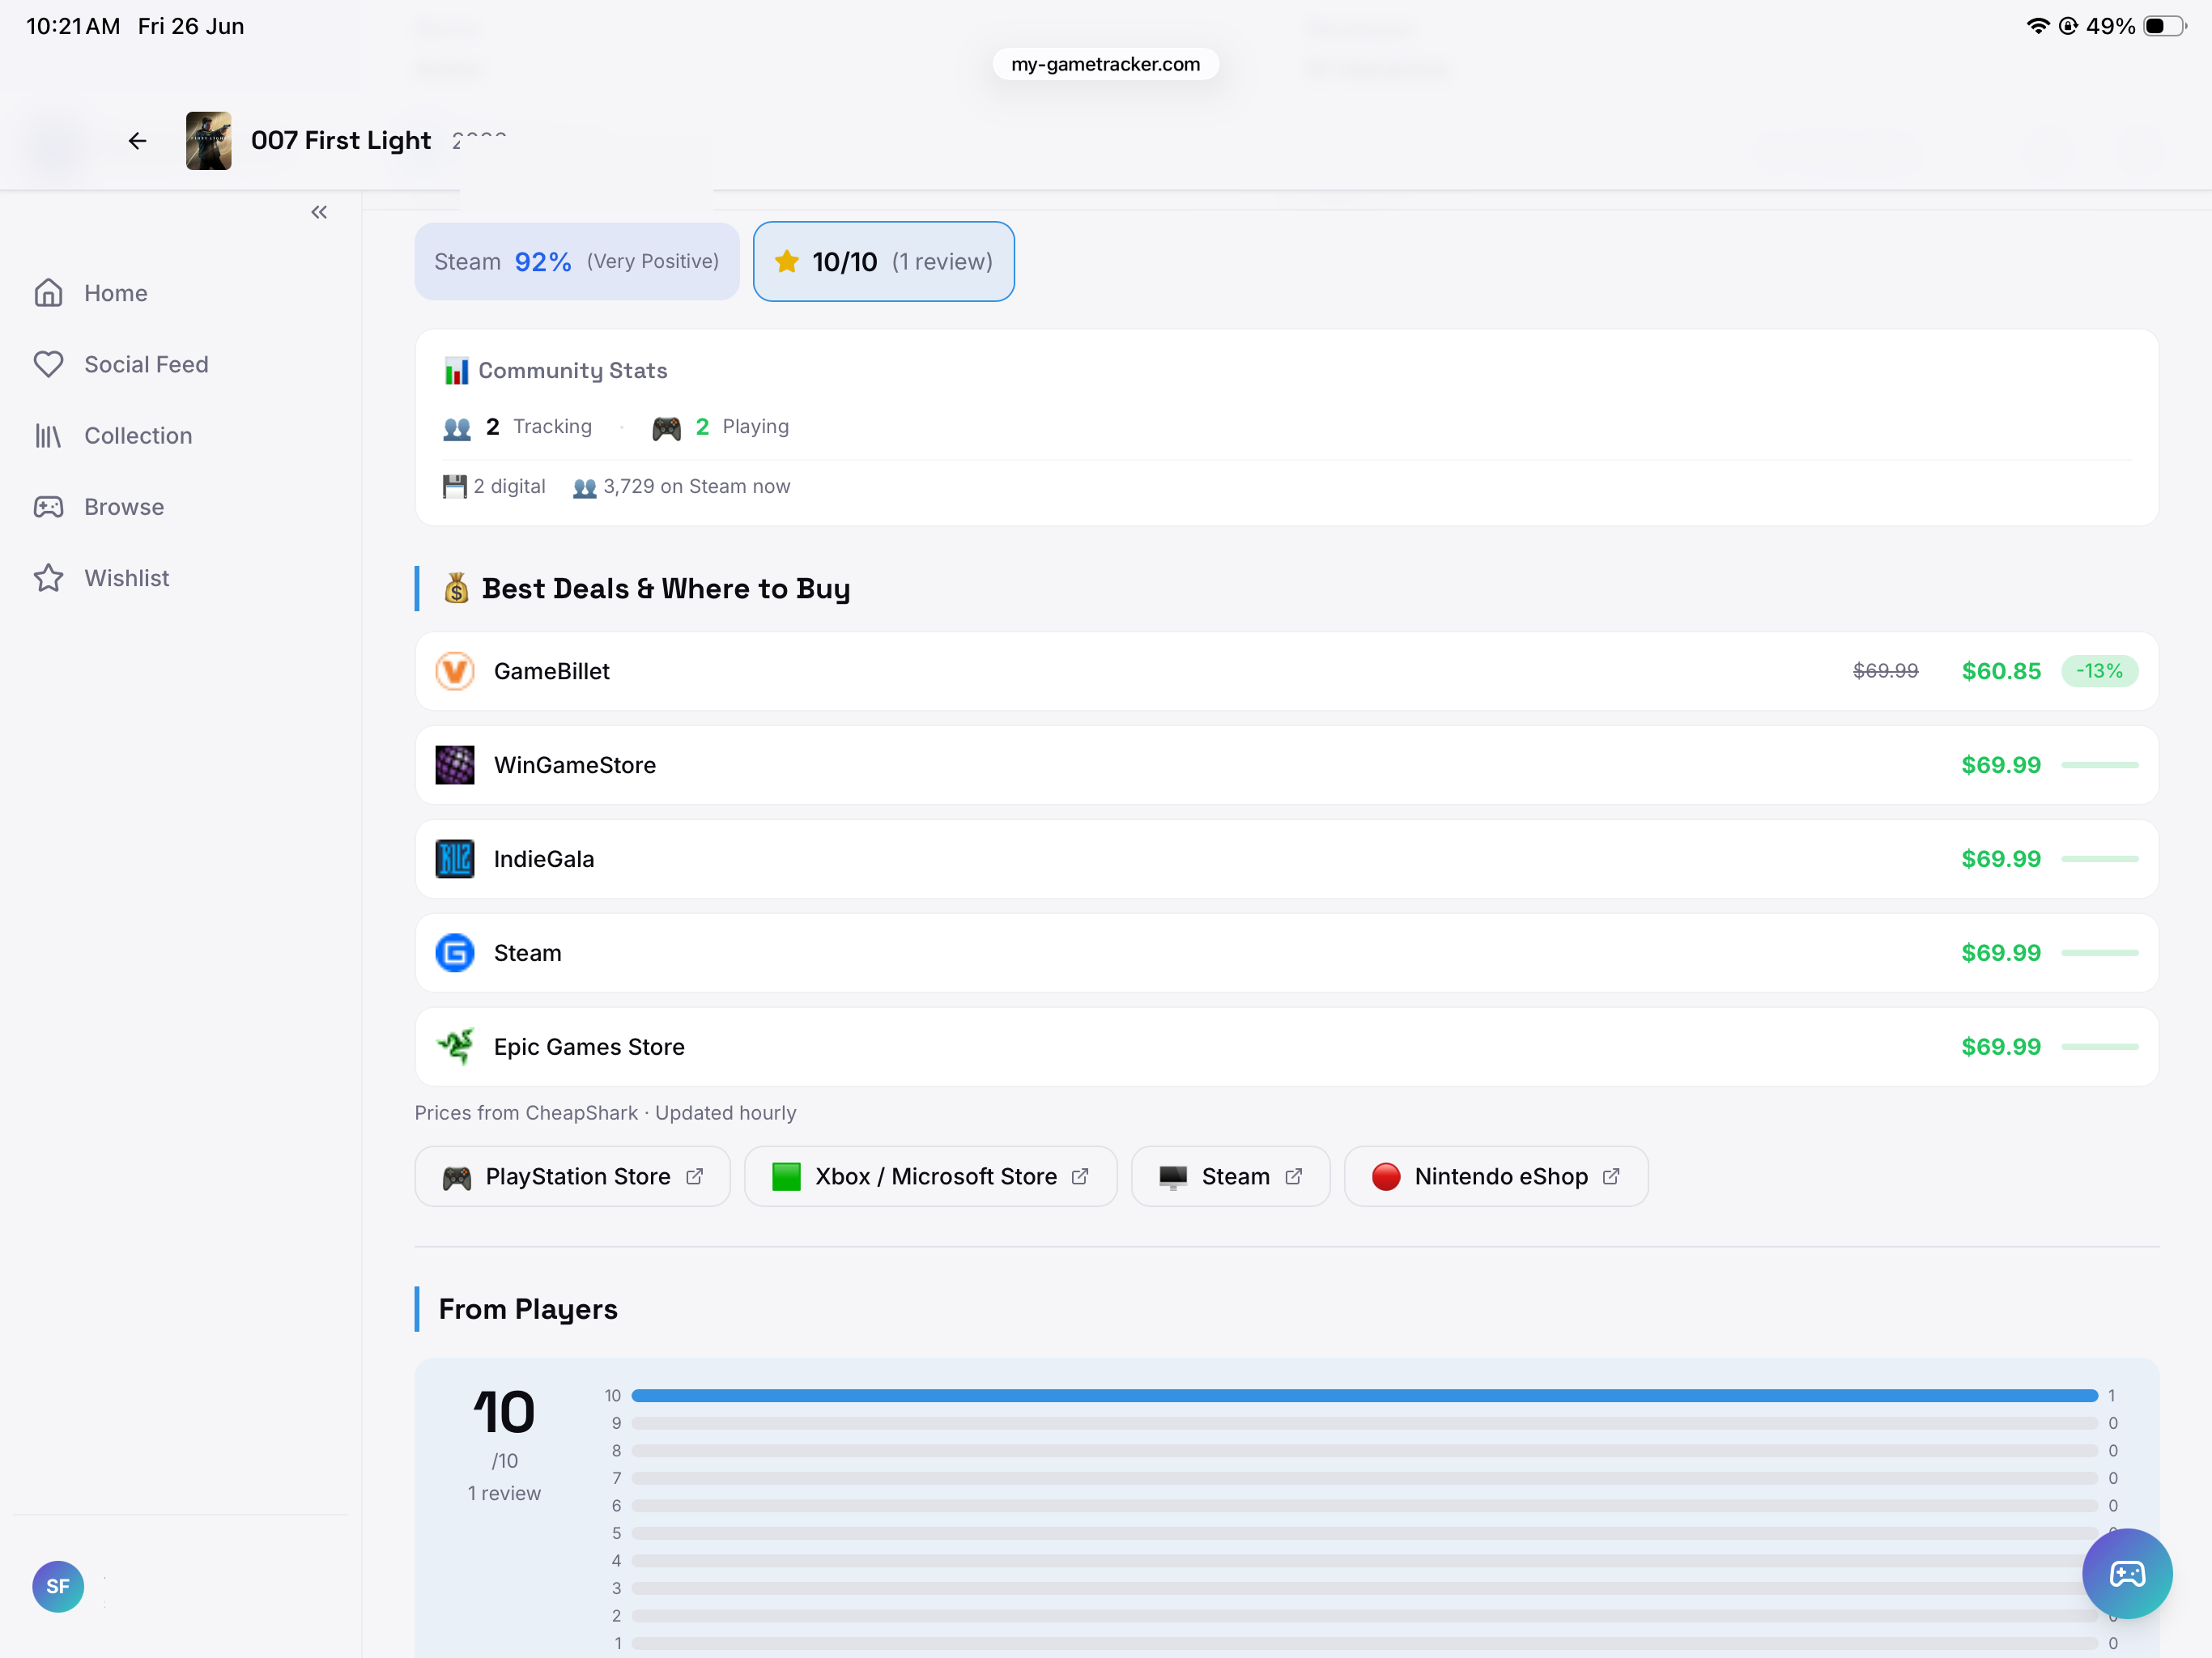Click the Nintendo eShop external-link arrow icon
This screenshot has height=1658, width=2212.
(1611, 1177)
